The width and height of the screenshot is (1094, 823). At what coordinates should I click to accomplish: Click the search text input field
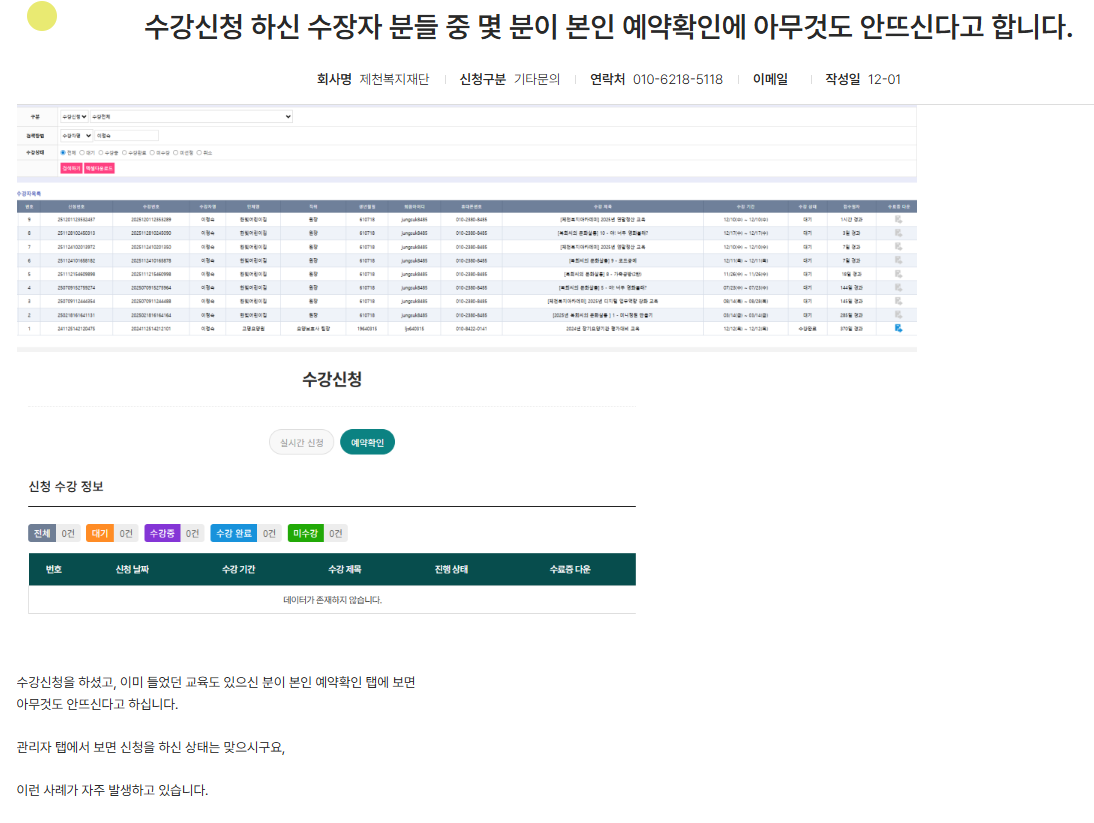(126, 135)
